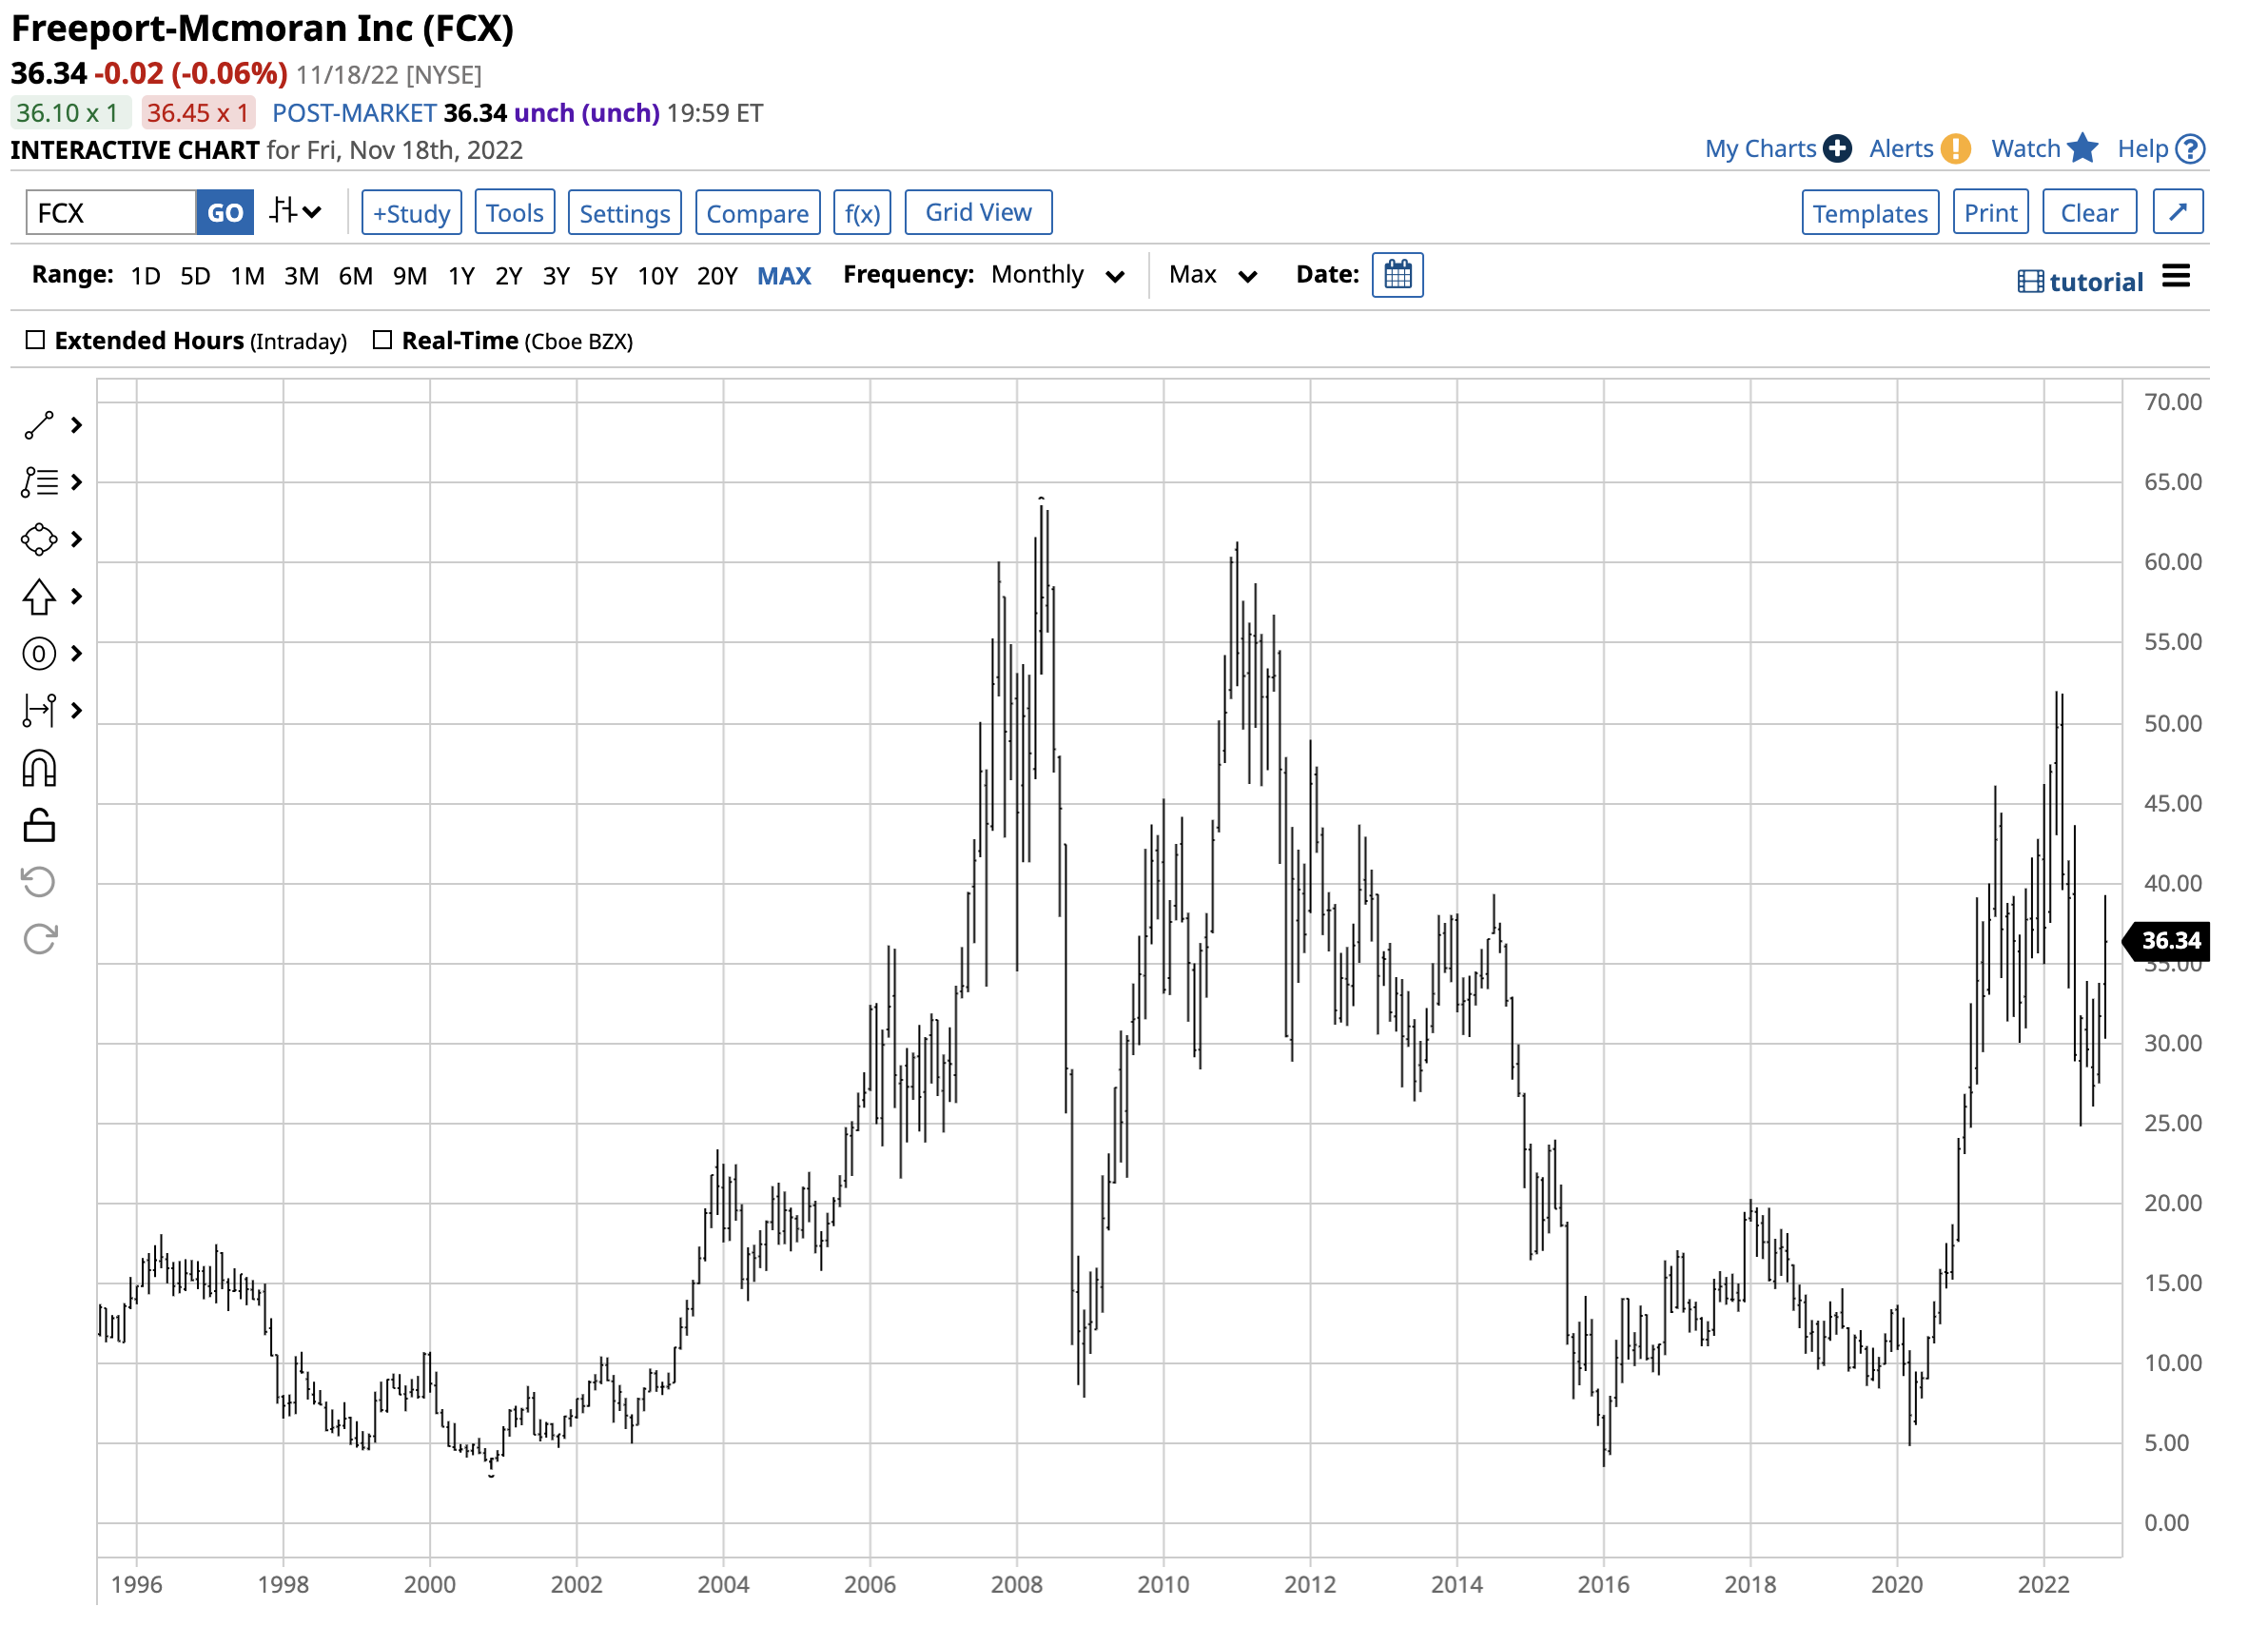Click the Clear button
The image size is (2268, 1646).
click(x=2091, y=212)
